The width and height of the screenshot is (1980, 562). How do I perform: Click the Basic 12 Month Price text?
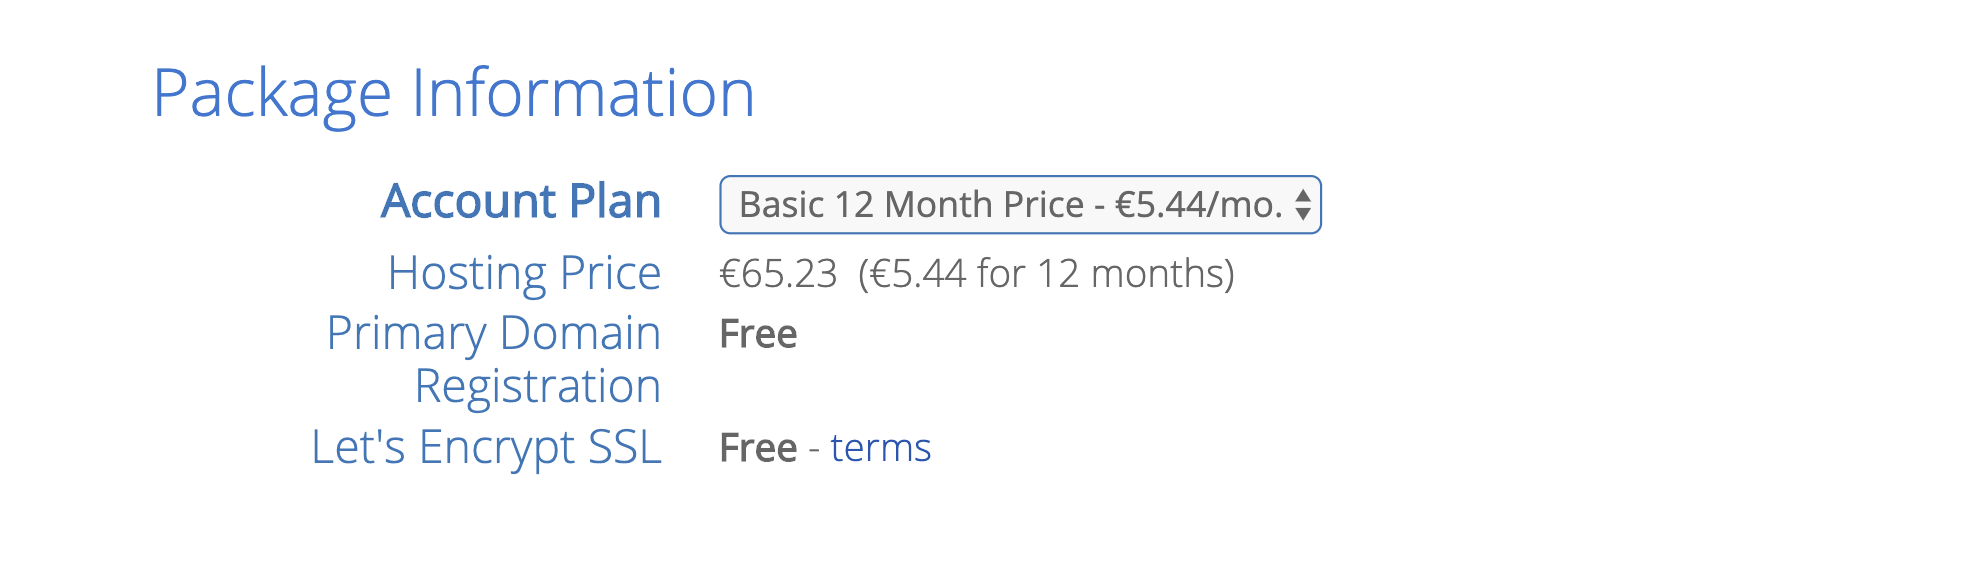pyautogui.click(x=910, y=205)
